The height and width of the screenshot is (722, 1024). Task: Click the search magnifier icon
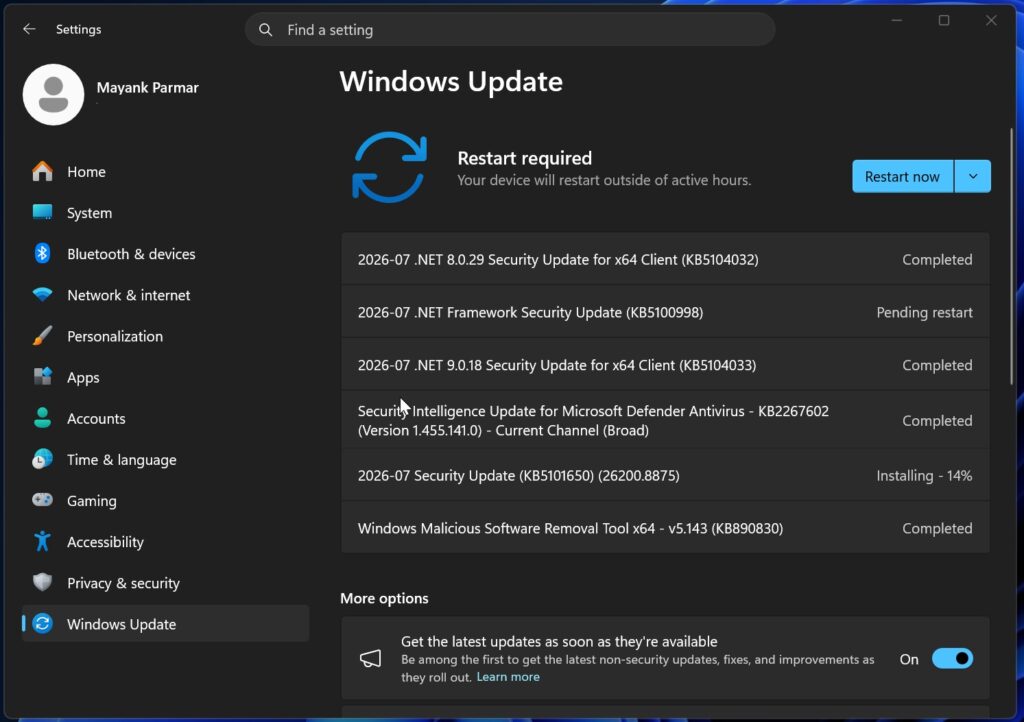(265, 30)
